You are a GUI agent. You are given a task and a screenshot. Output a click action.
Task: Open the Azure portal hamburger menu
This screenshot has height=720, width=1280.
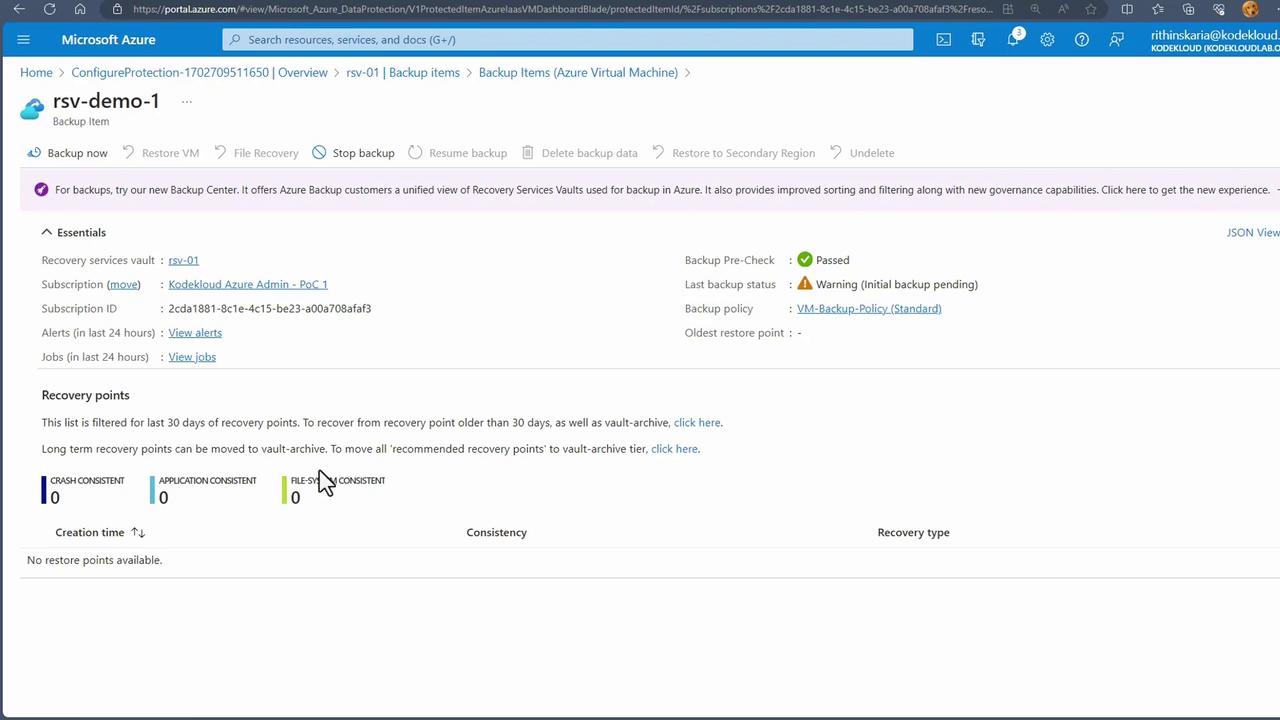(x=24, y=40)
